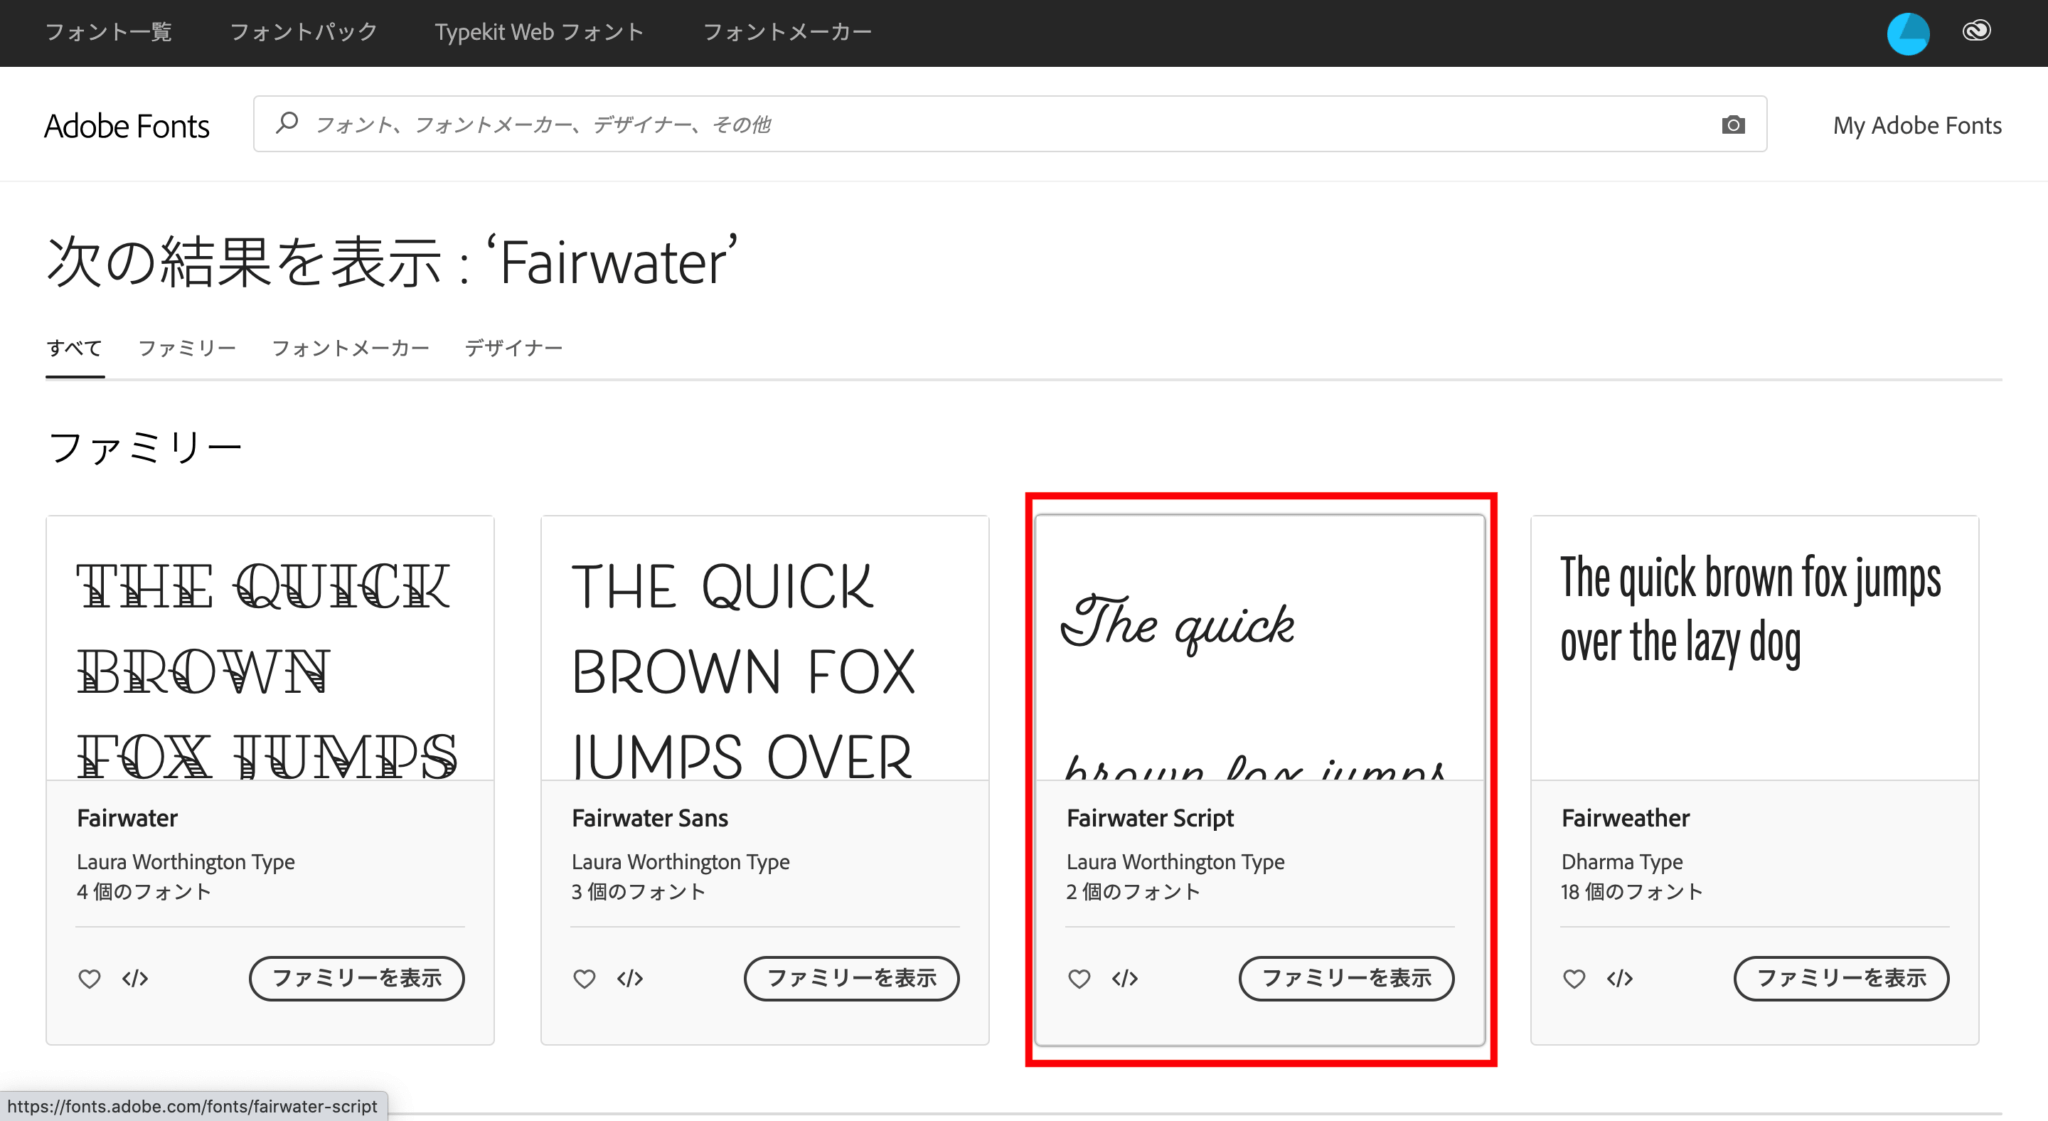This screenshot has width=2048, height=1121.
Task: Favorite the Fairwater font family
Action: [89, 979]
